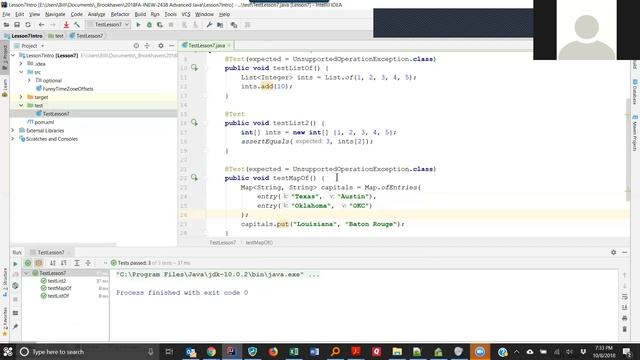The width and height of the screenshot is (640, 360).
Task: Select the TestLesson7 tab in Run panel
Action: coord(50,252)
